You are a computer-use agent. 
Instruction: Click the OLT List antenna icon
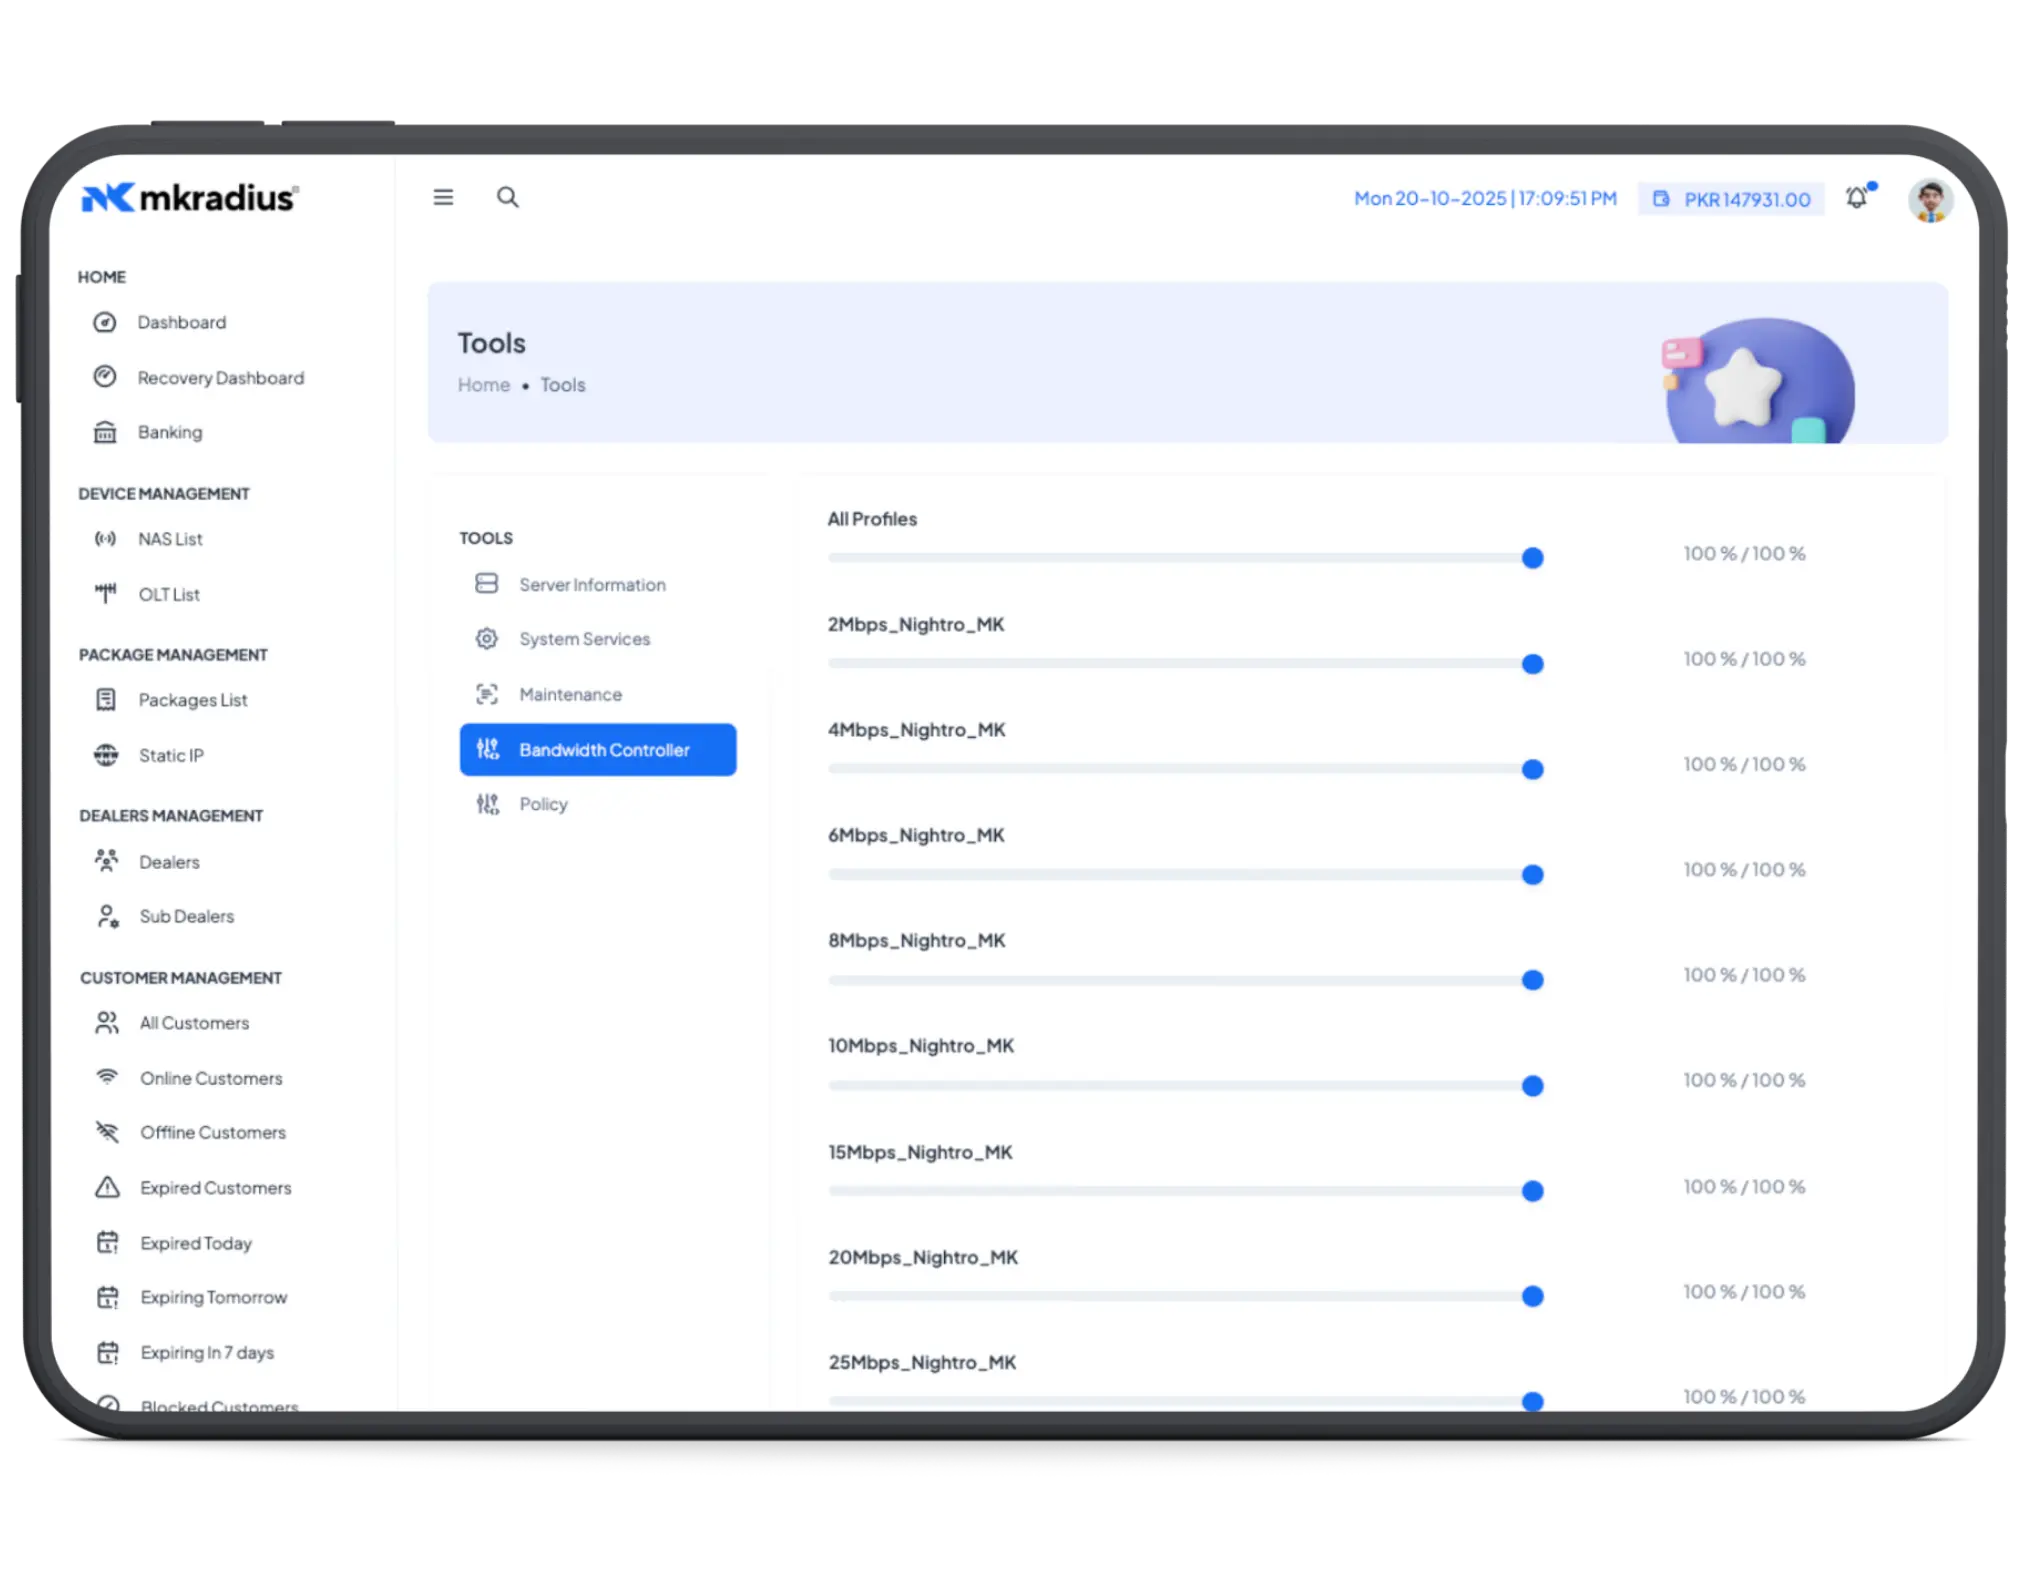click(105, 594)
